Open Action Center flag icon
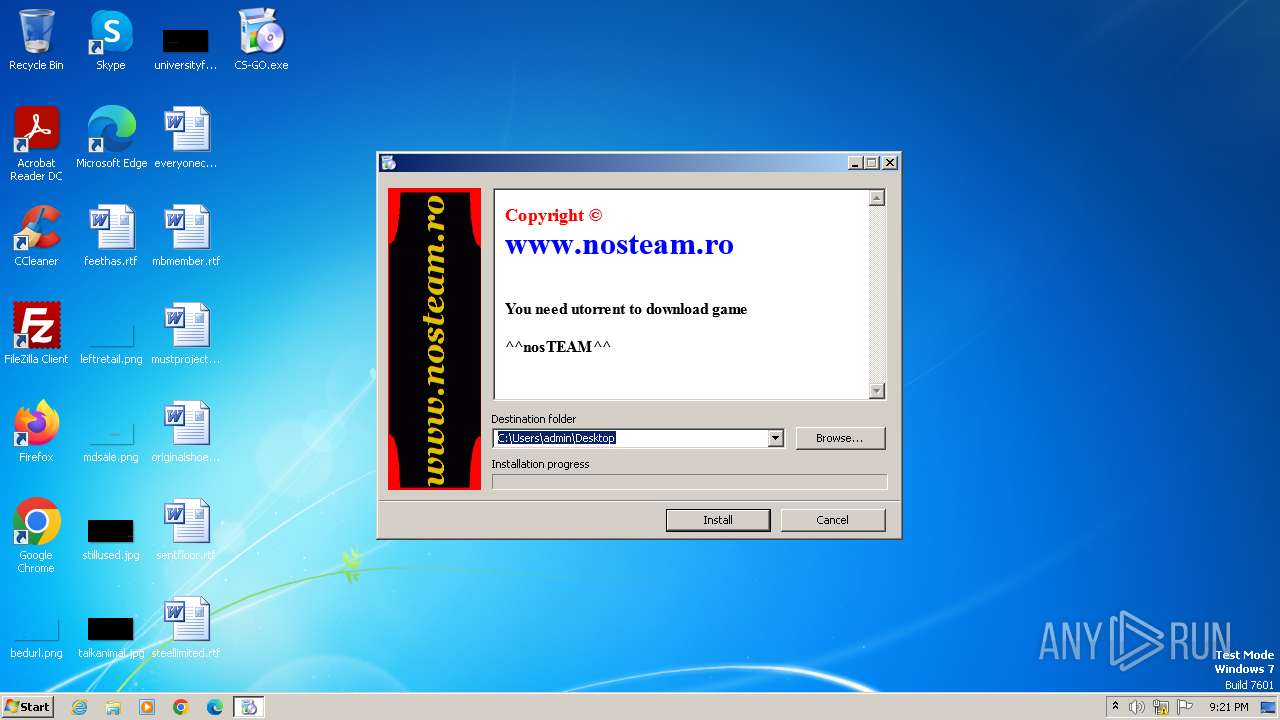1280x720 pixels. pos(1185,707)
